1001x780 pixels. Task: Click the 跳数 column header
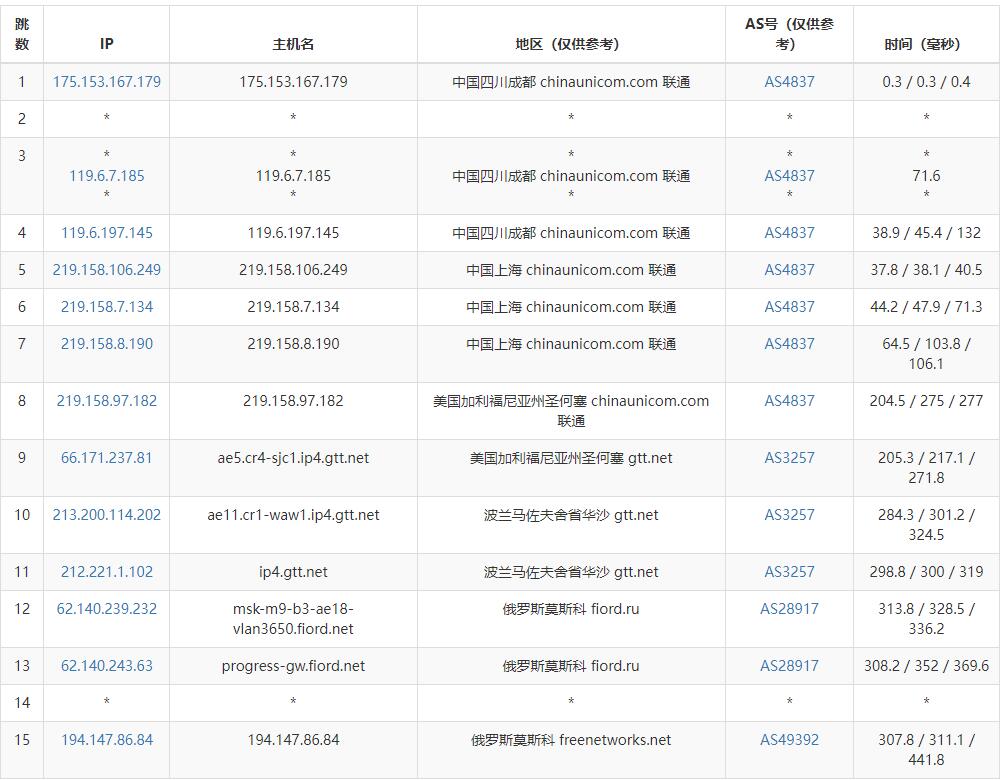pos(22,34)
